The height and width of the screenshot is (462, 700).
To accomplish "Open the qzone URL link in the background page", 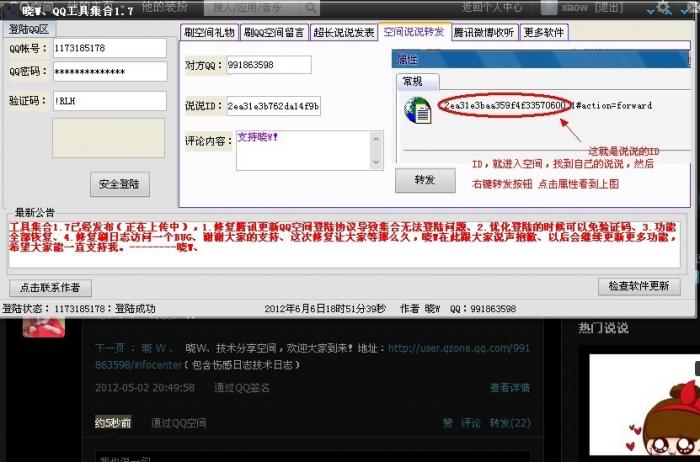I will tap(459, 348).
